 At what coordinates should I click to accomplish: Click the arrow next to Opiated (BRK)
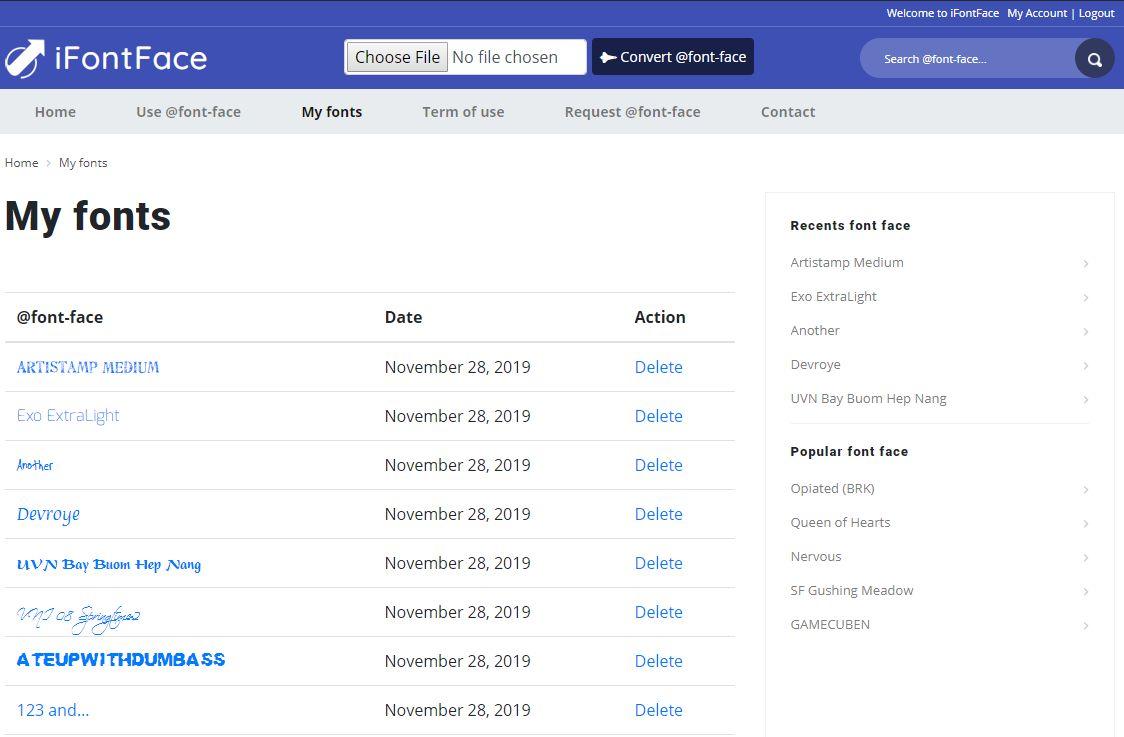(x=1085, y=490)
